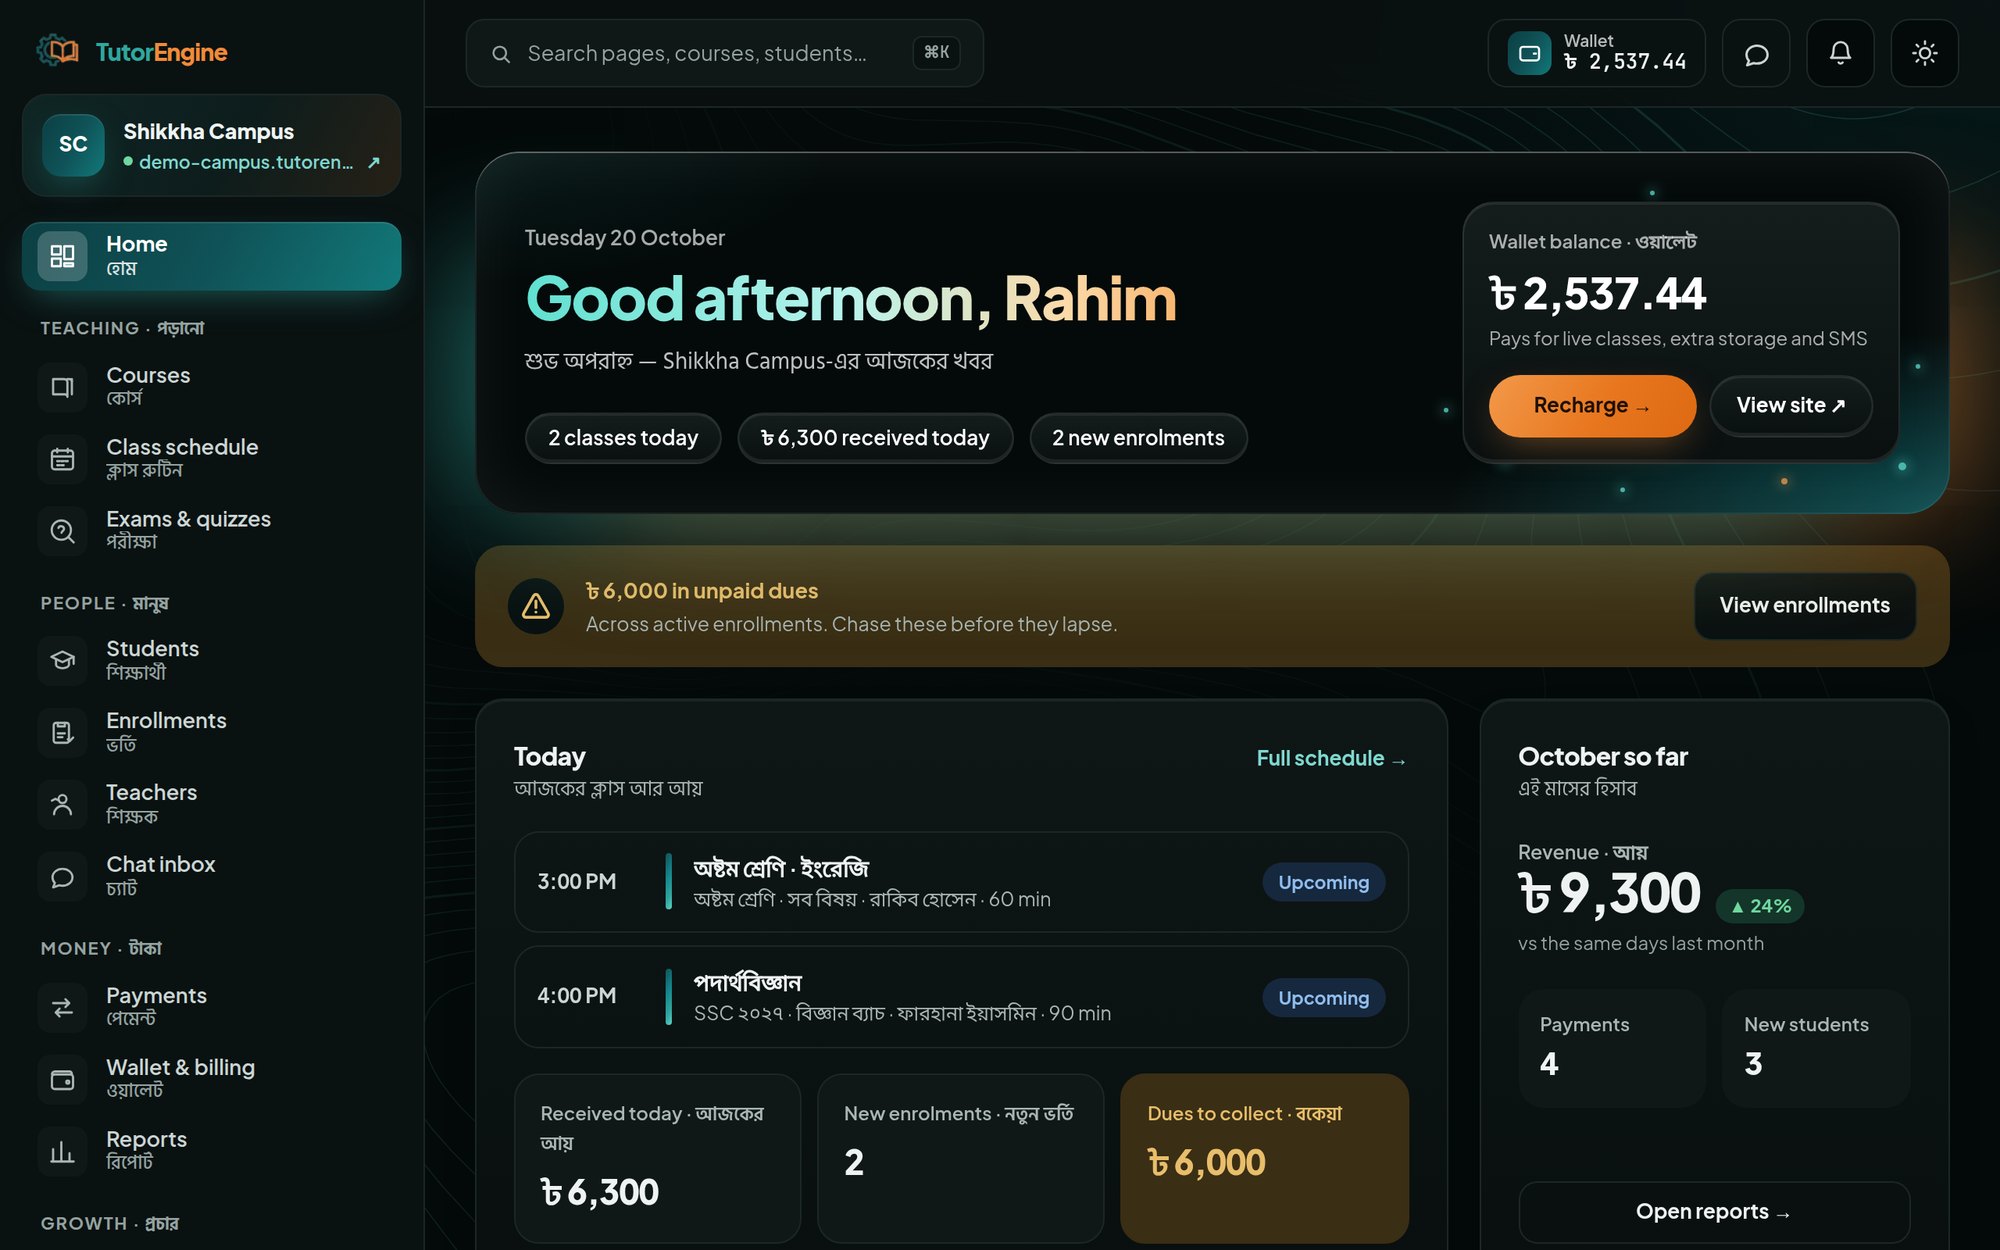Click View enrollments button

(x=1805, y=606)
